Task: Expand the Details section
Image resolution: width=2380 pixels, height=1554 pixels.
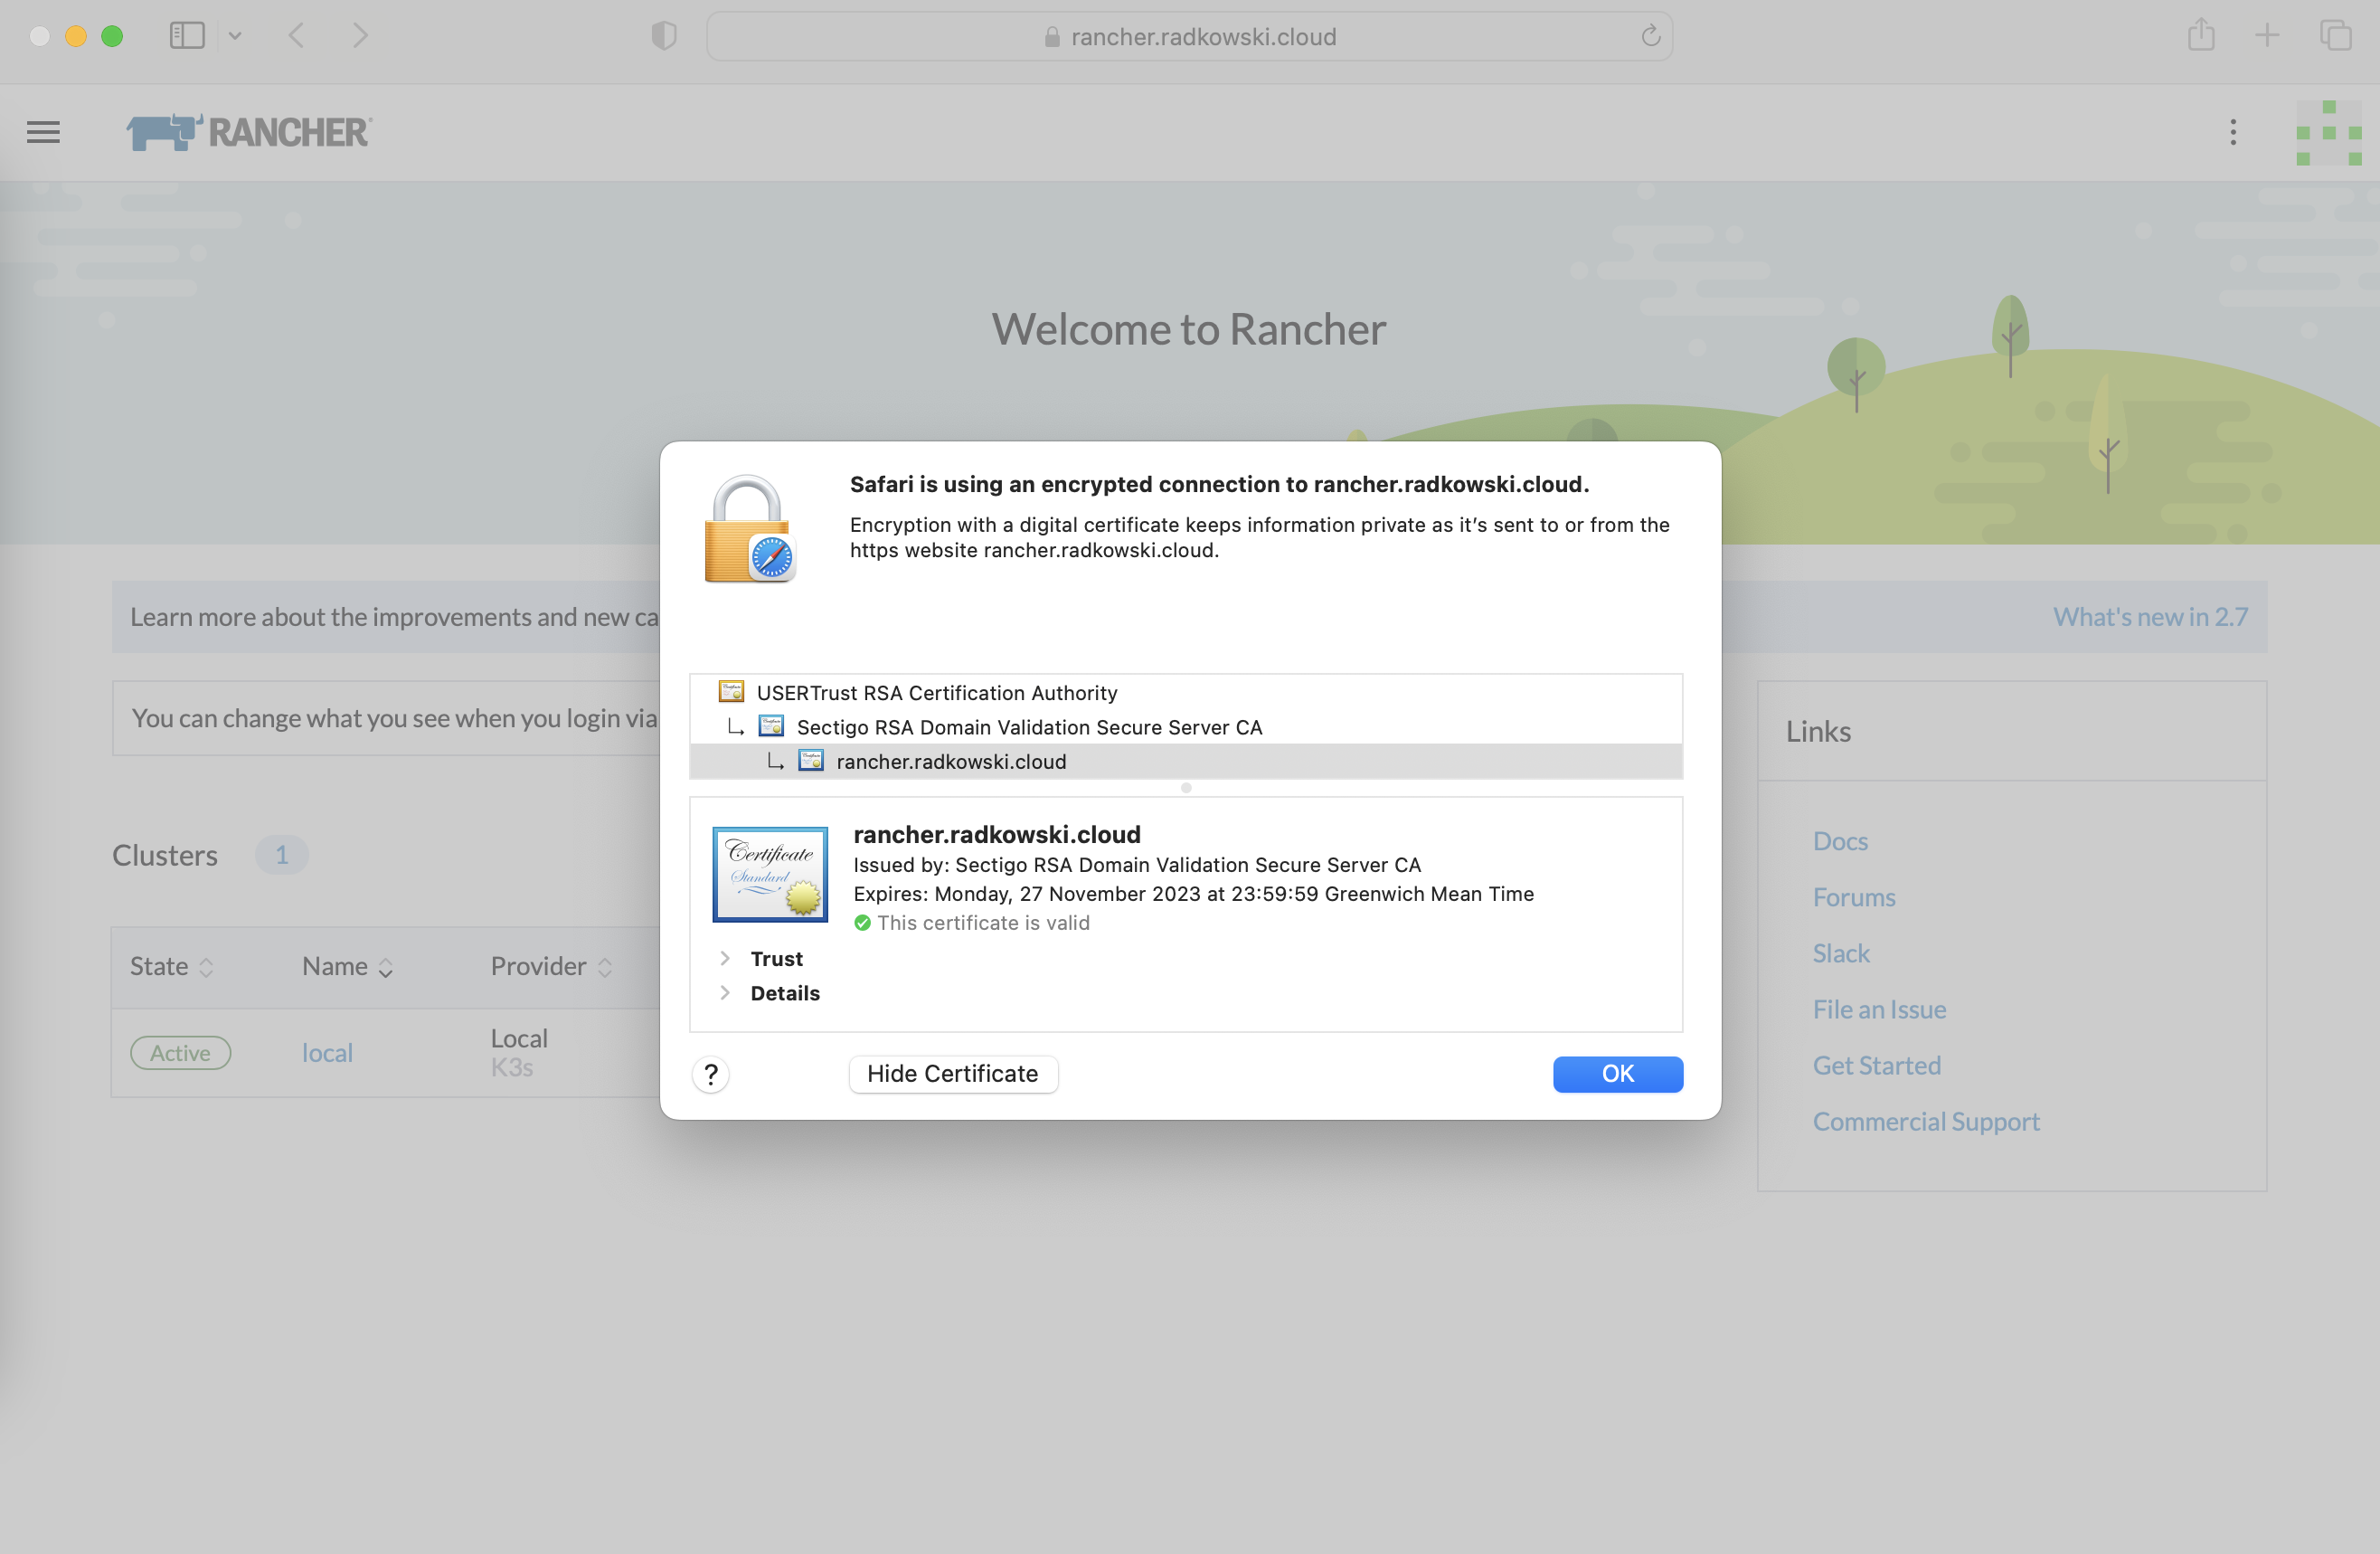Action: [x=725, y=993]
